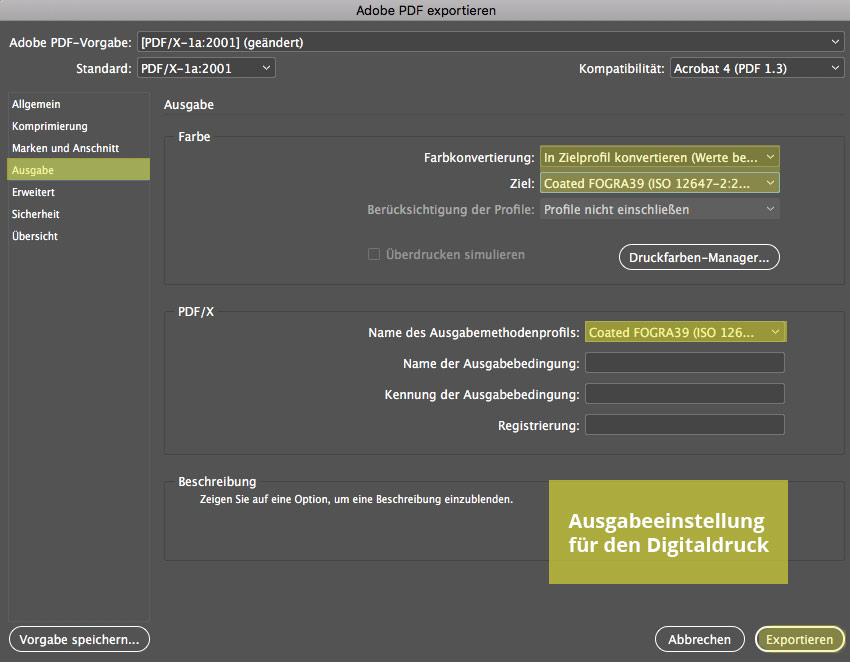Click the Abbrechen button

coord(699,639)
